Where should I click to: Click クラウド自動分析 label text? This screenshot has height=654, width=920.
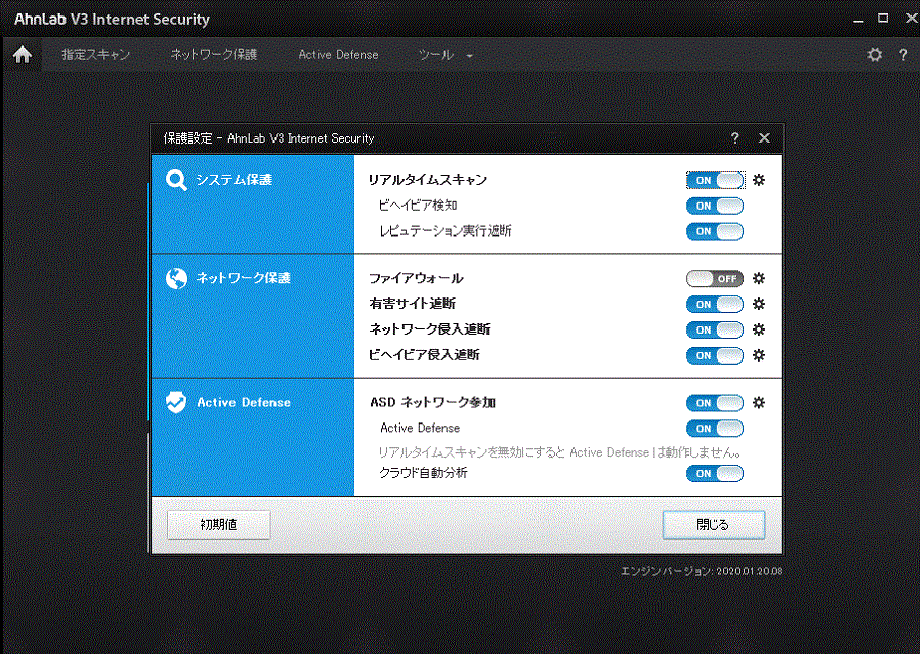pyautogui.click(x=423, y=473)
